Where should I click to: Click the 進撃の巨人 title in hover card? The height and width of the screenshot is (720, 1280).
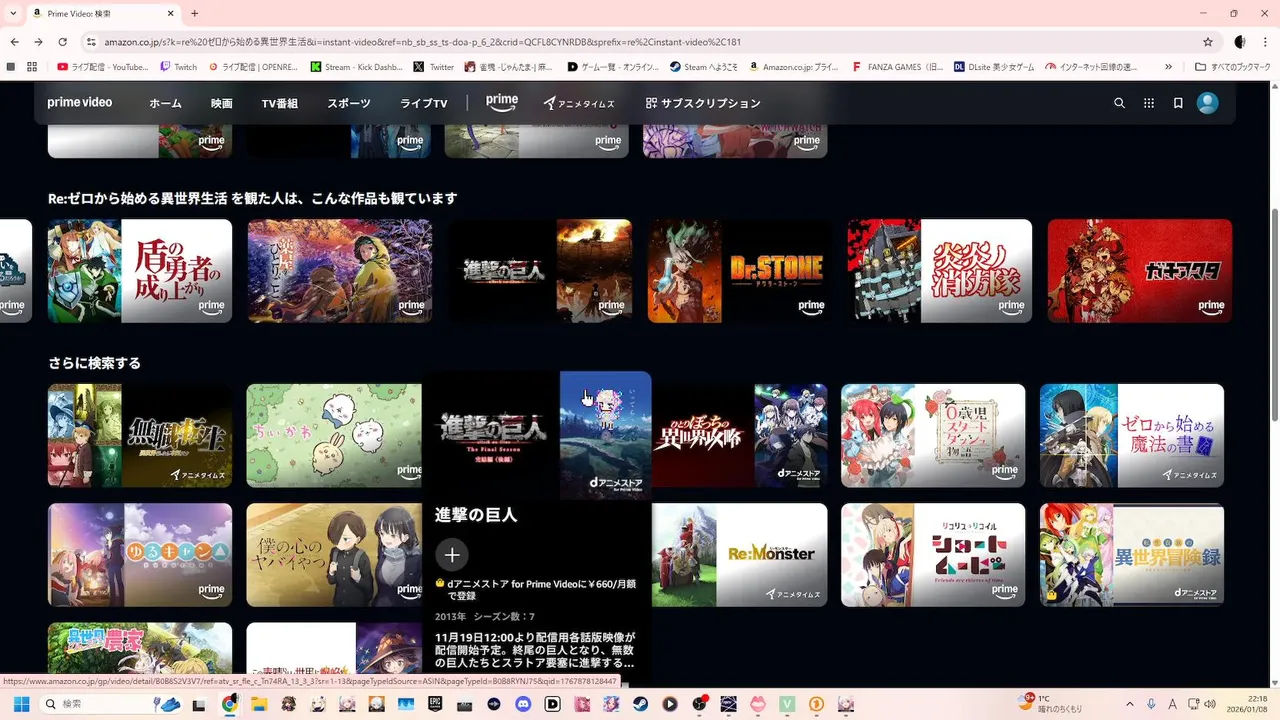(x=476, y=515)
